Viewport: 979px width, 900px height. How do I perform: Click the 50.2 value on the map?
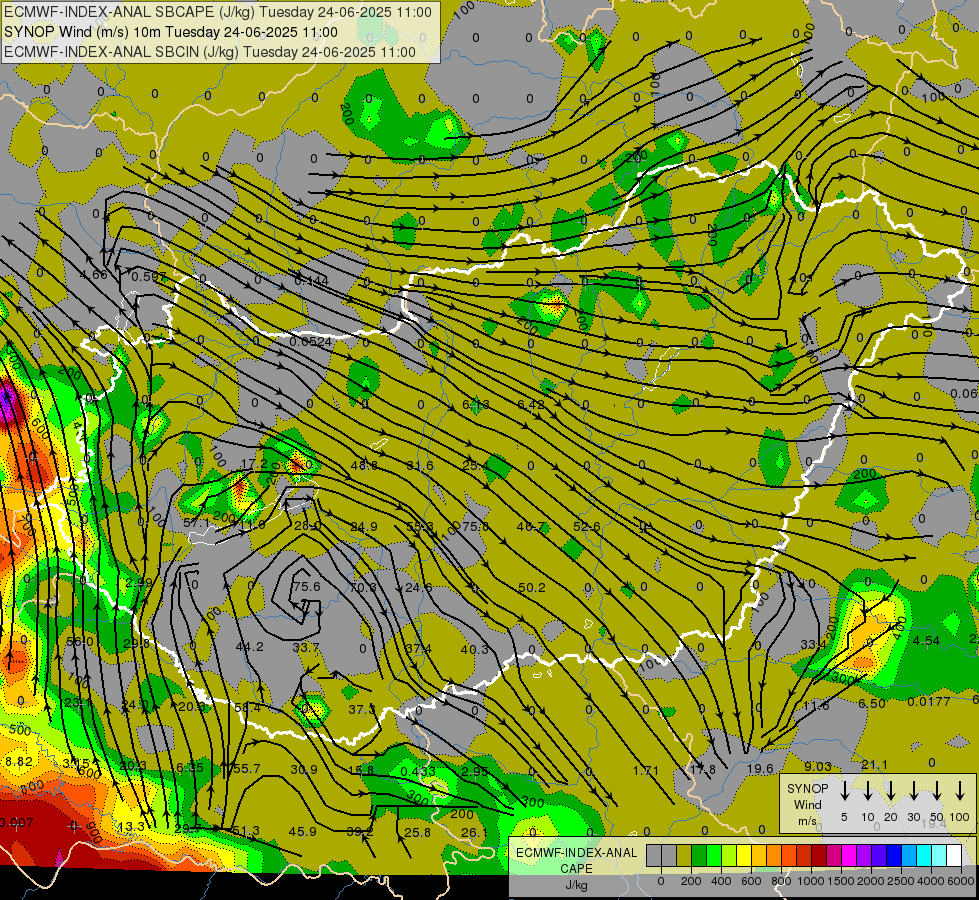coord(532,588)
